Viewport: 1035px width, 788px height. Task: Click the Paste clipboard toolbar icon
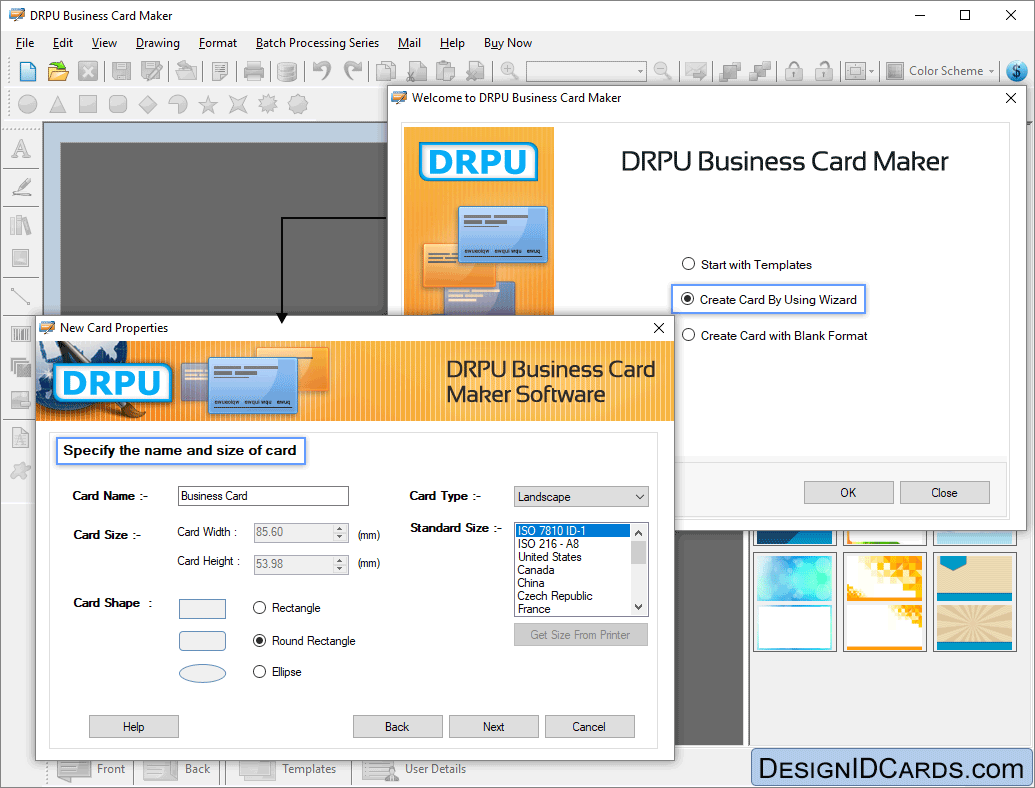coord(446,71)
